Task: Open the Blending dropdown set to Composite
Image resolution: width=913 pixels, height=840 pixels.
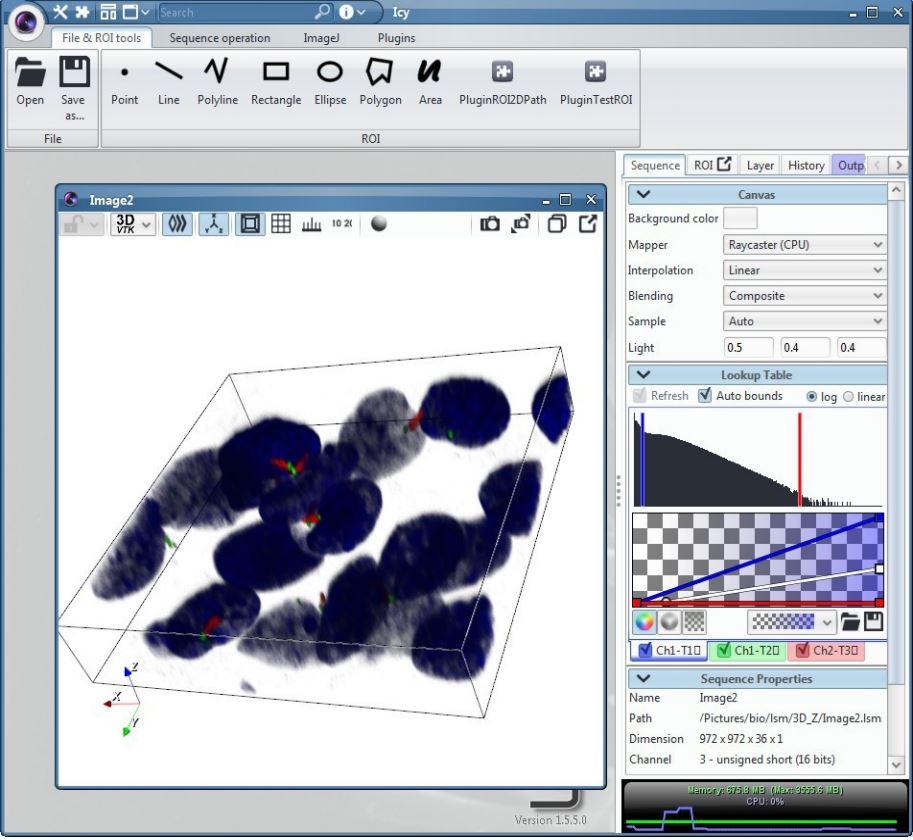Action: click(804, 296)
